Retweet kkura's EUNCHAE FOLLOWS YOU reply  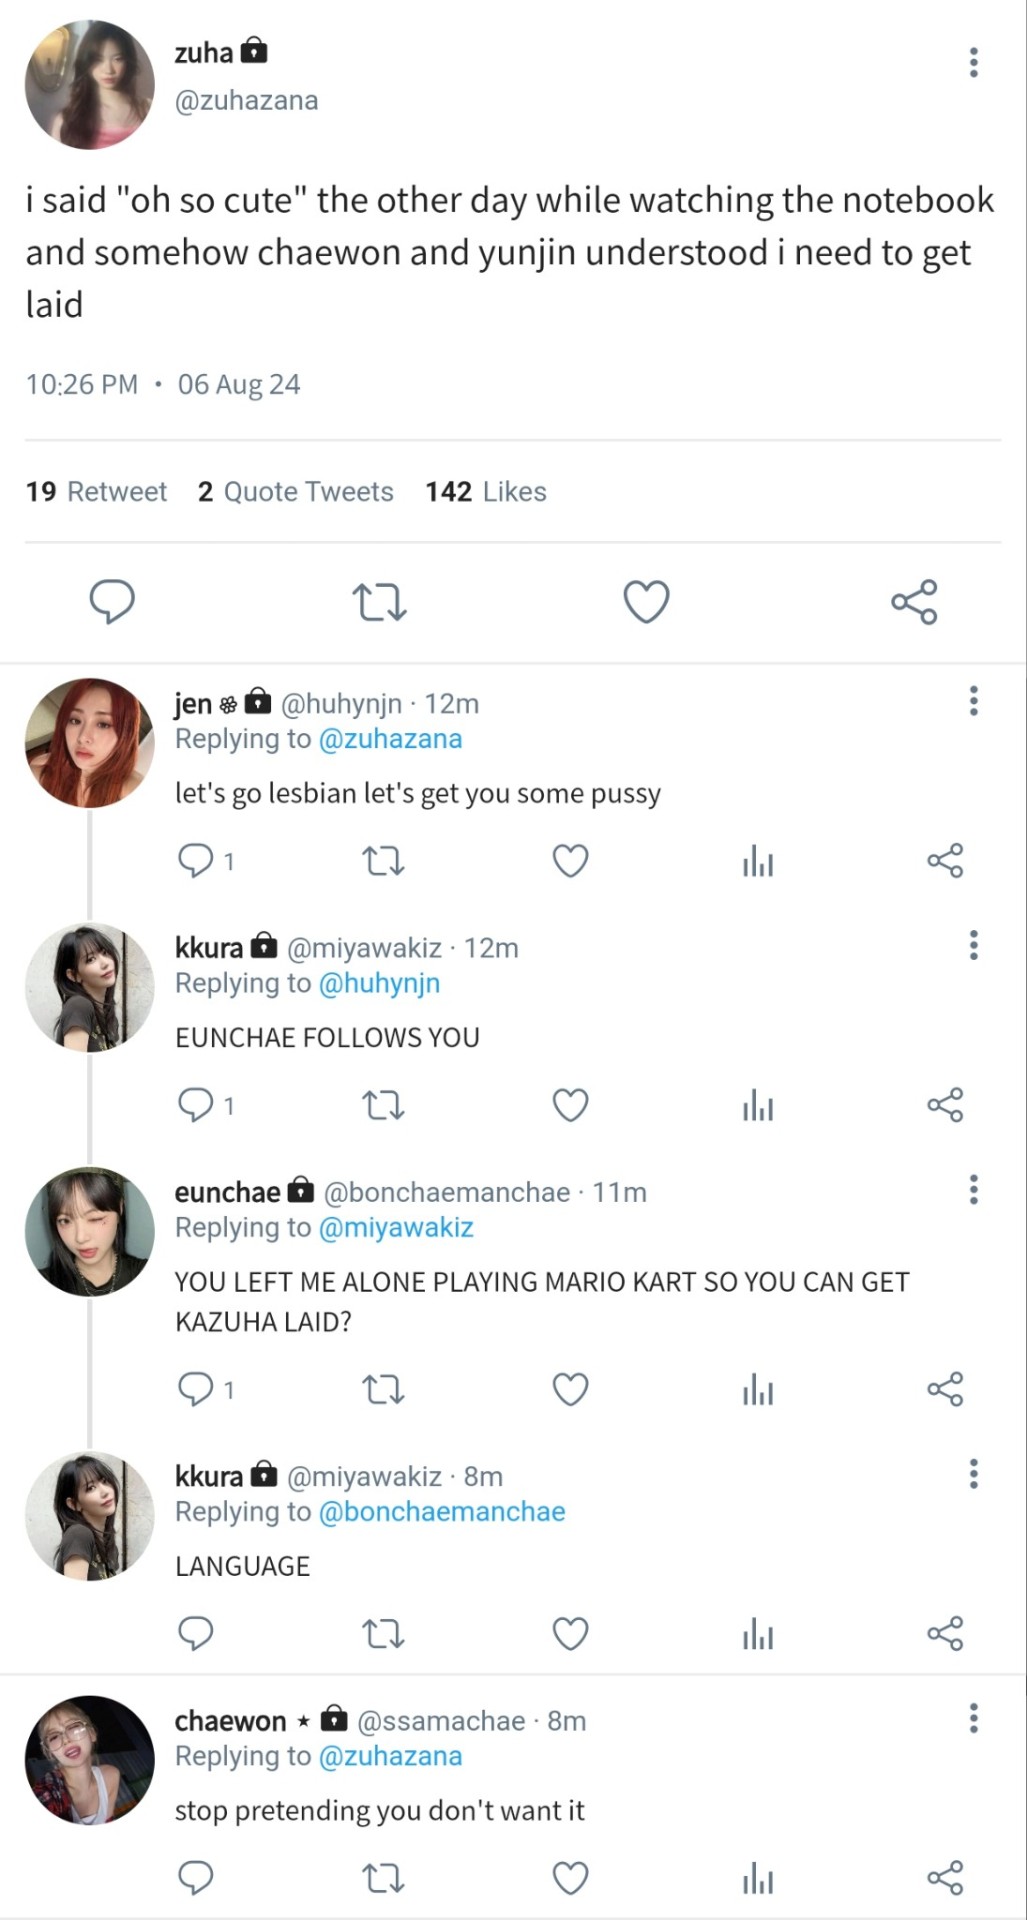pos(382,1106)
